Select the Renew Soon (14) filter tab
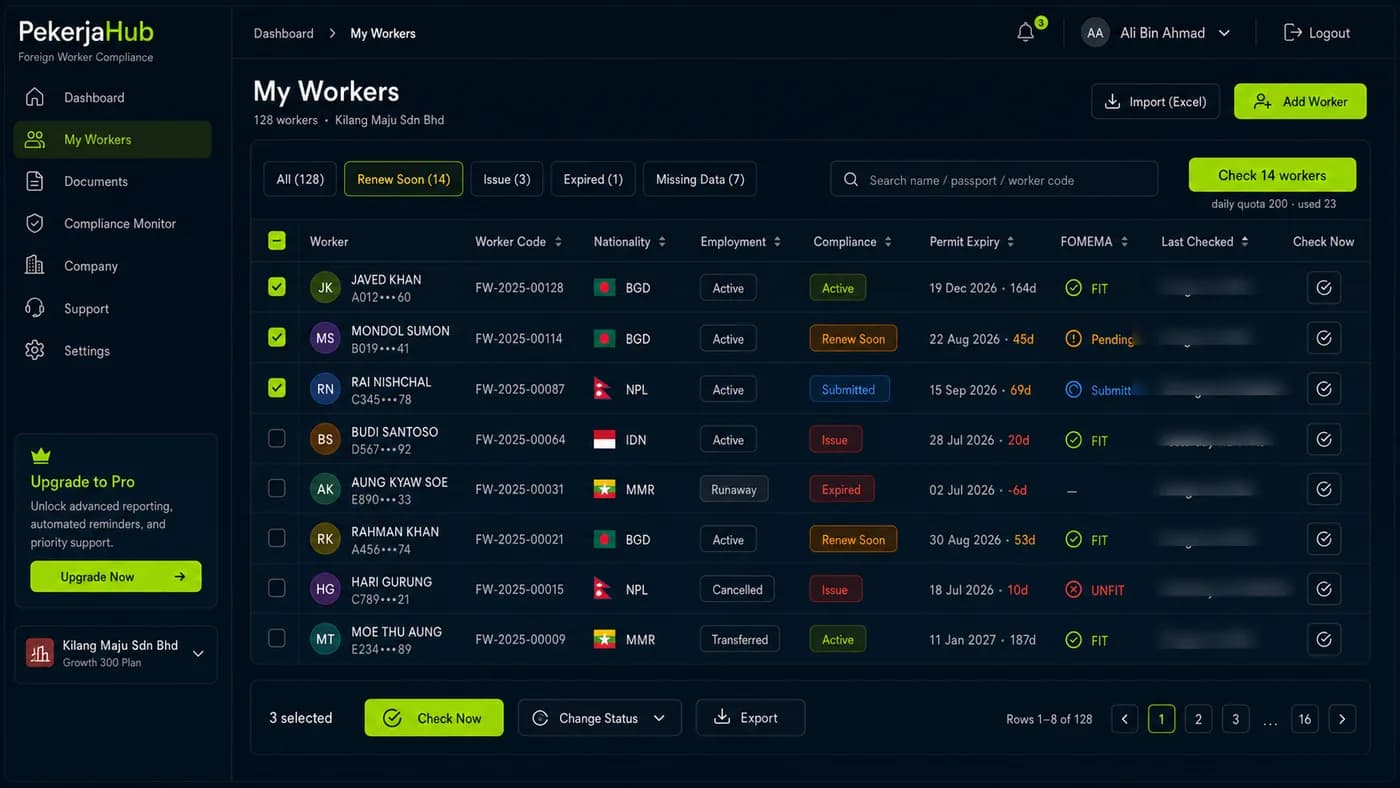Viewport: 1400px width, 788px height. pyautogui.click(x=403, y=179)
